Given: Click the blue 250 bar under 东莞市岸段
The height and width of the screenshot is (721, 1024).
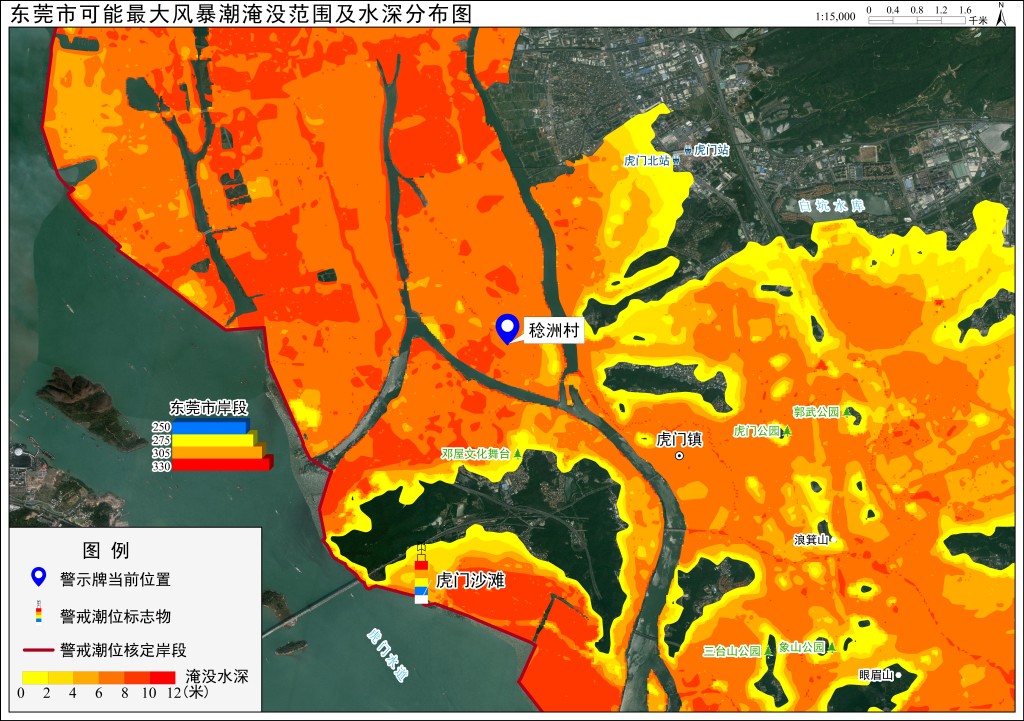Looking at the screenshot, I should pos(210,426).
